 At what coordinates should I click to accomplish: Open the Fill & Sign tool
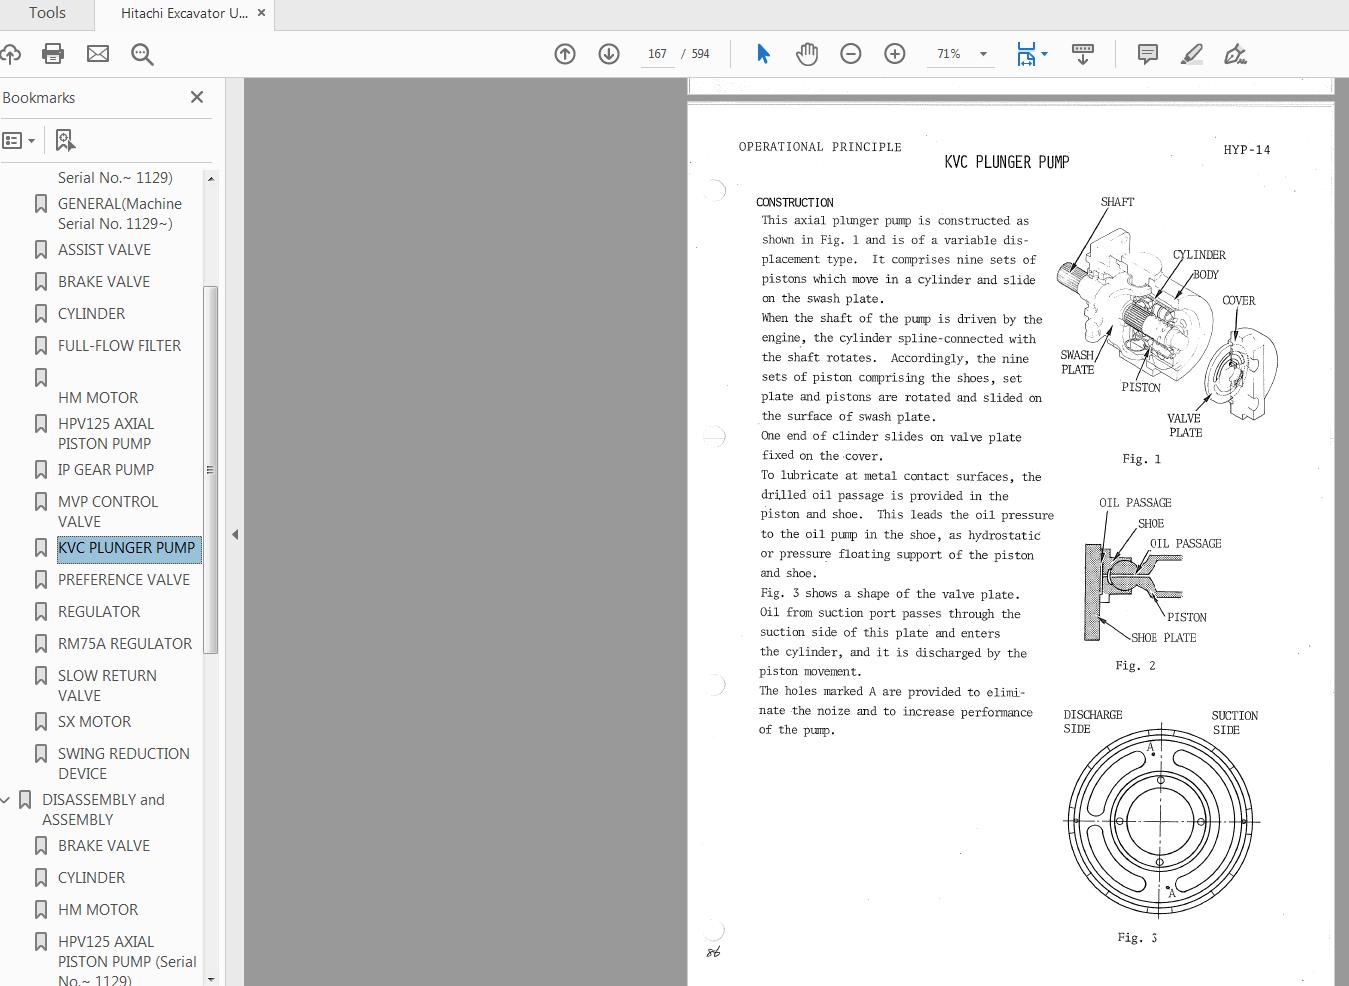(x=1235, y=54)
